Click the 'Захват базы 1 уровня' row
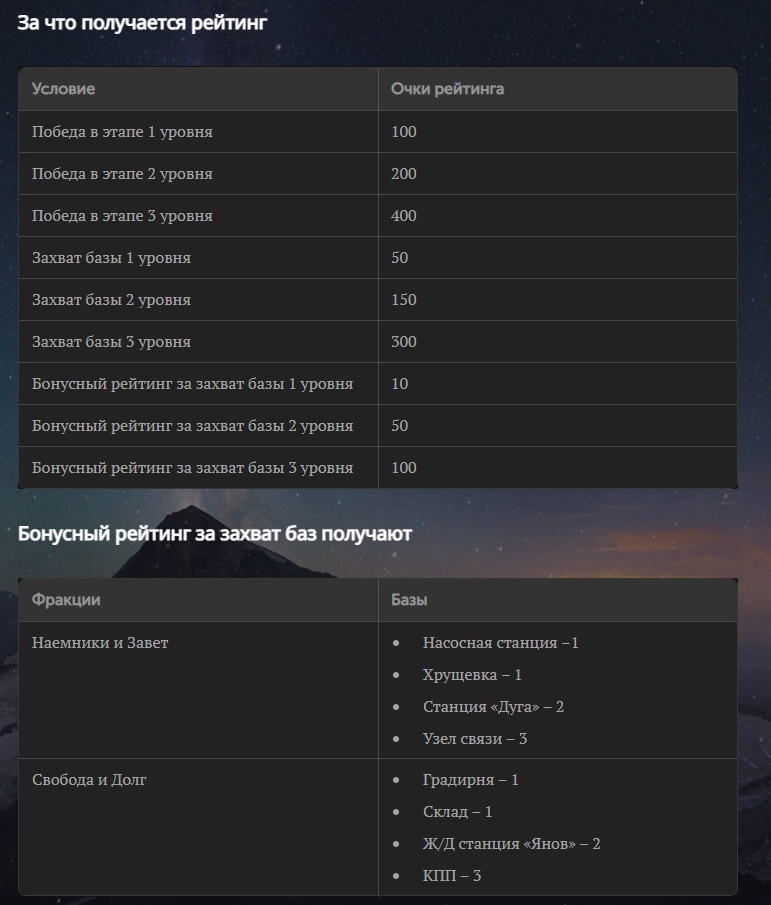The height and width of the screenshot is (905, 771). (x=378, y=258)
